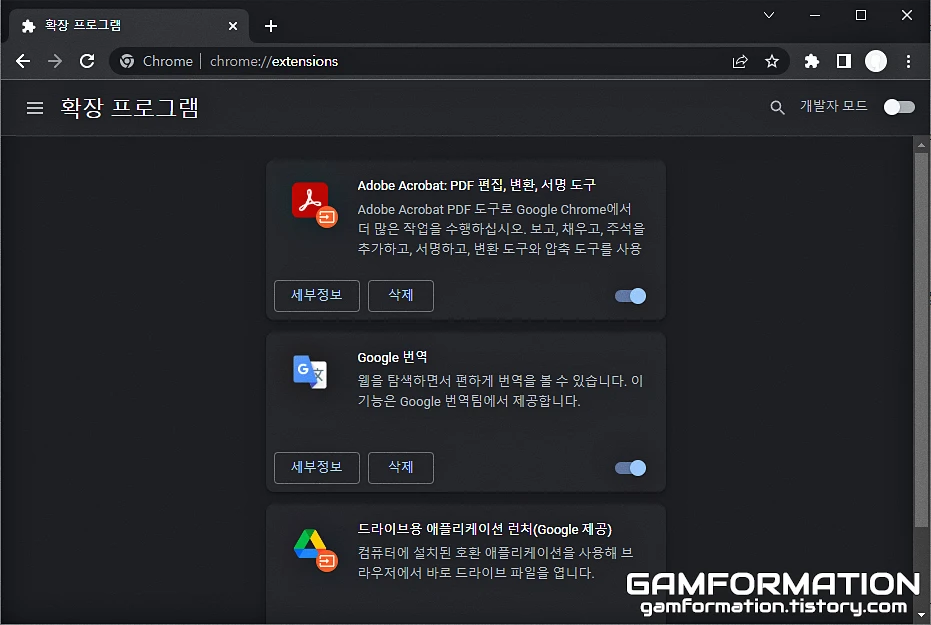The width and height of the screenshot is (931, 625).
Task: Click the Google Drive launcher extension icon
Action: pyautogui.click(x=315, y=549)
